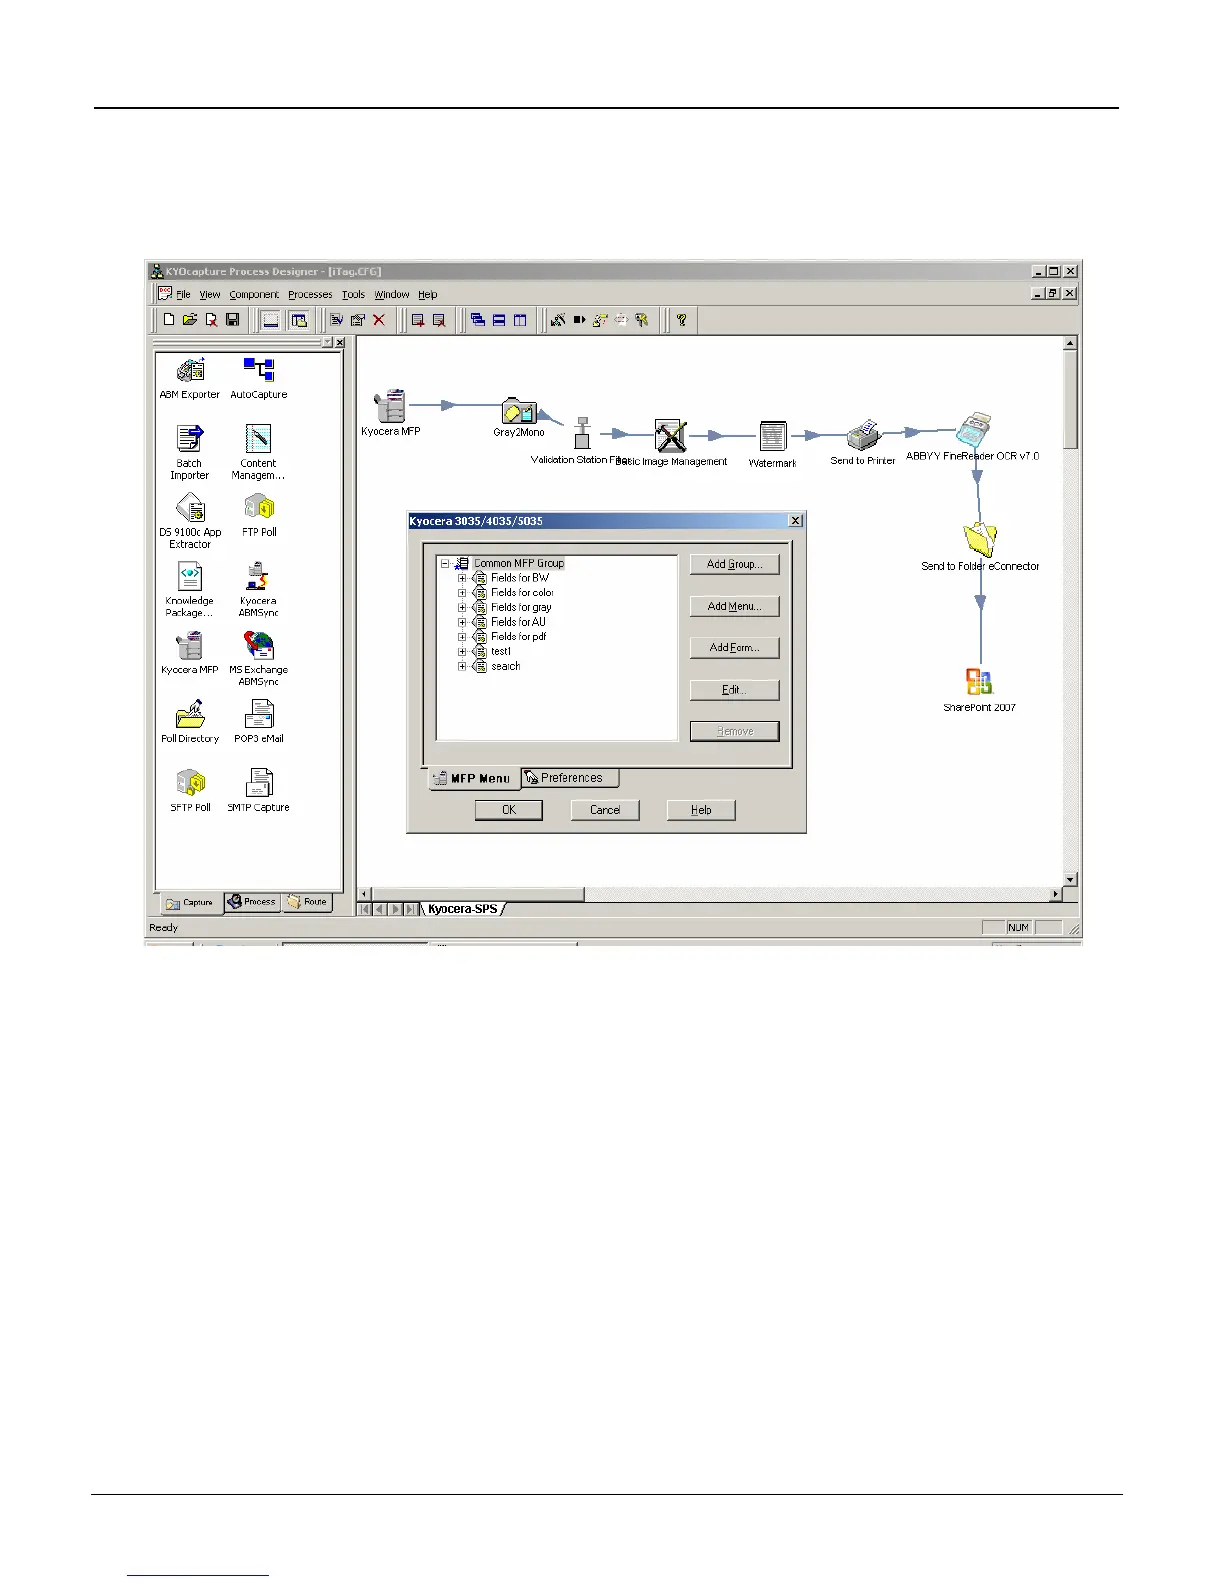Open the View menu
Viewport: 1224px width, 1584px height.
point(210,295)
